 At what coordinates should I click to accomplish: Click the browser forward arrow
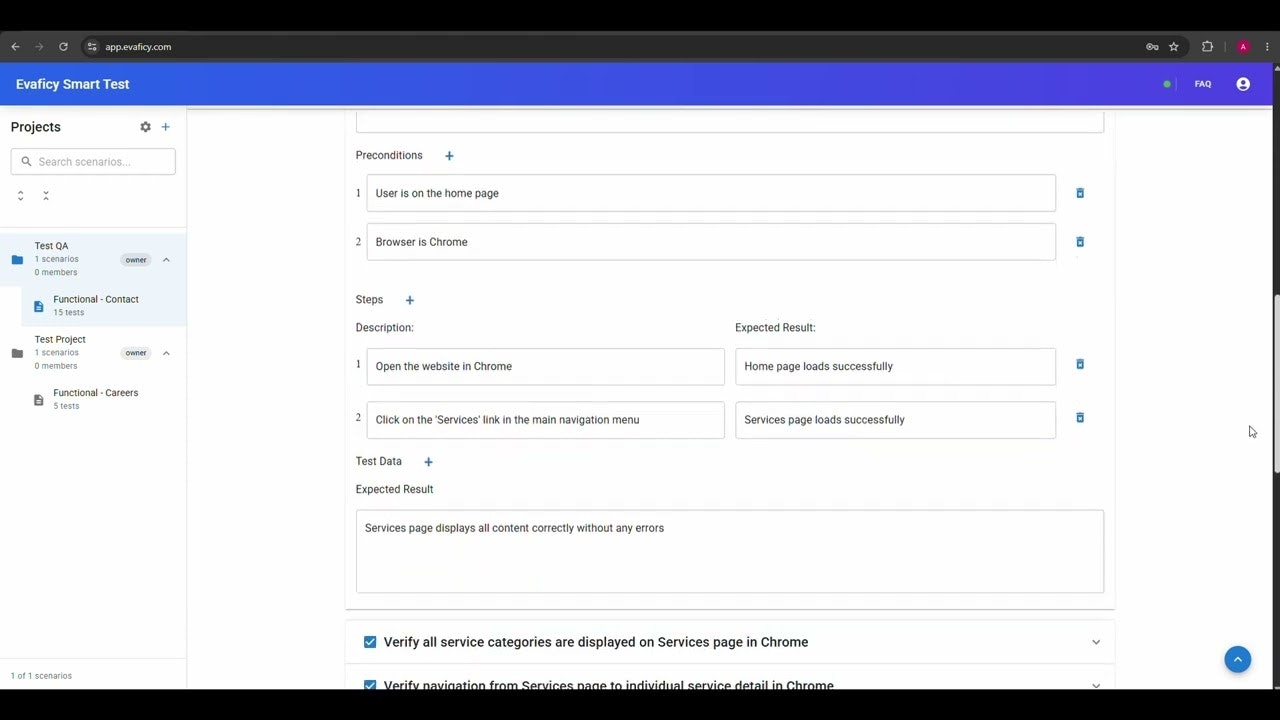[x=39, y=47]
